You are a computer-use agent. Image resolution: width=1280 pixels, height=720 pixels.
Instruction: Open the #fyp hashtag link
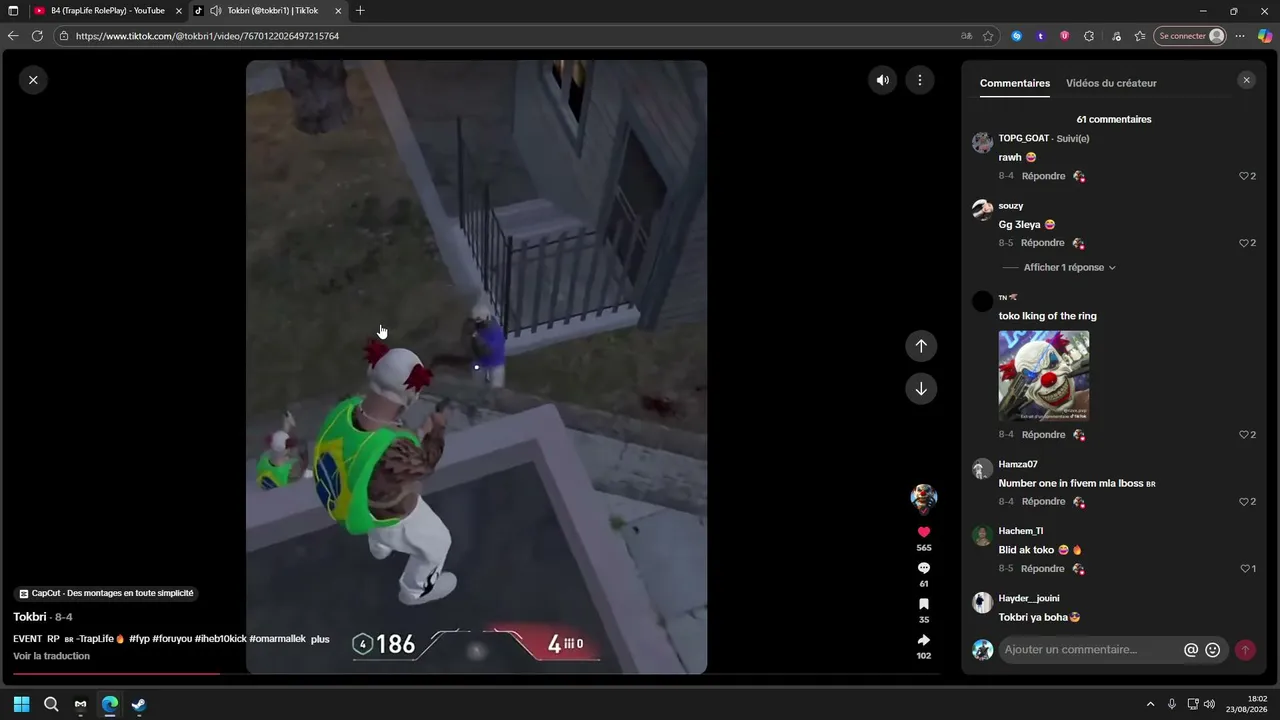[x=139, y=639]
